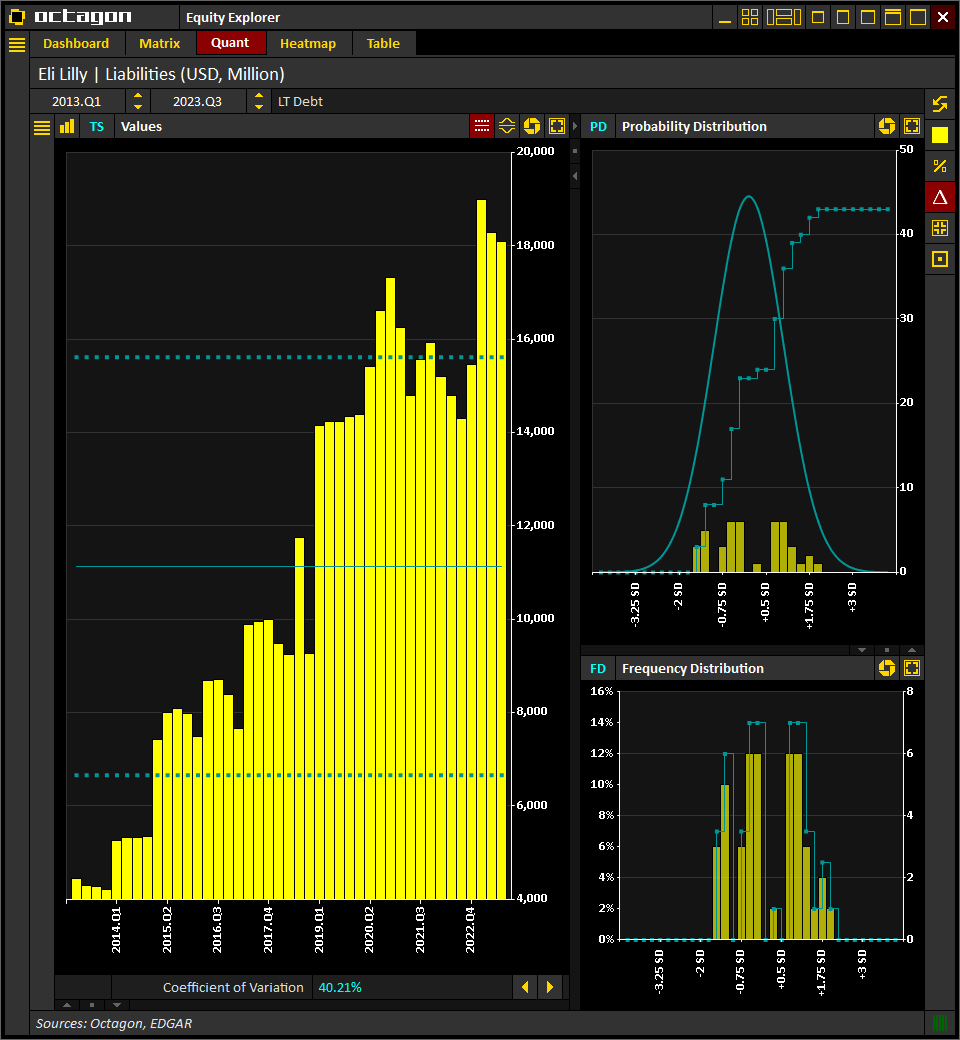Click the 2019.Q1 axis label

coord(319,931)
